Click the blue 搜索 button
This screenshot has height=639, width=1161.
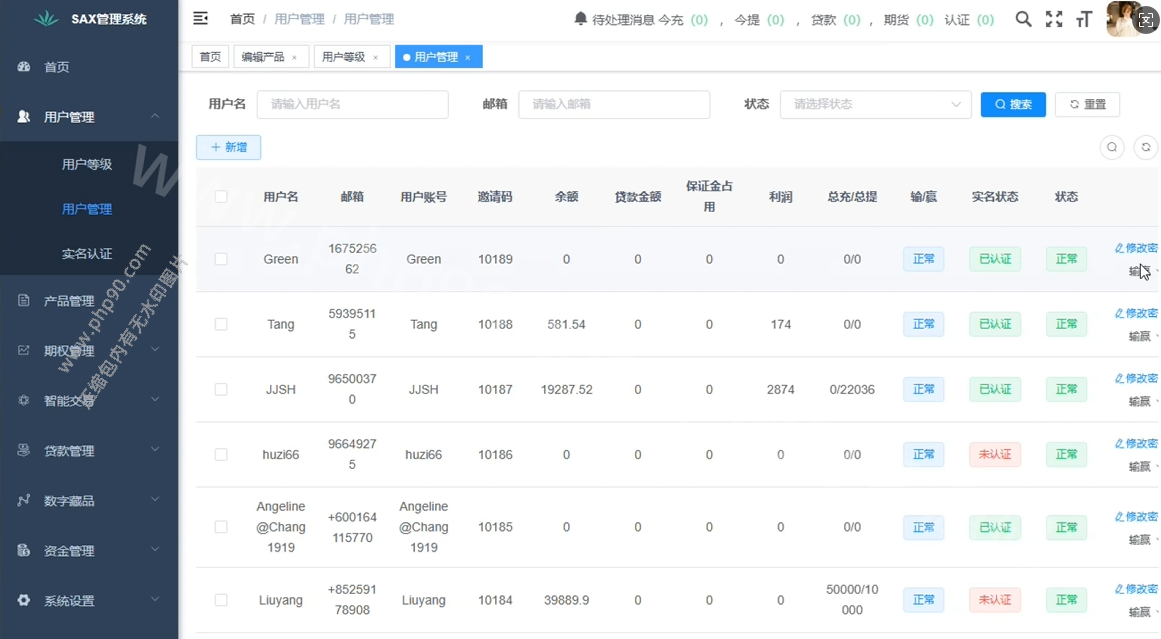(x=1013, y=104)
